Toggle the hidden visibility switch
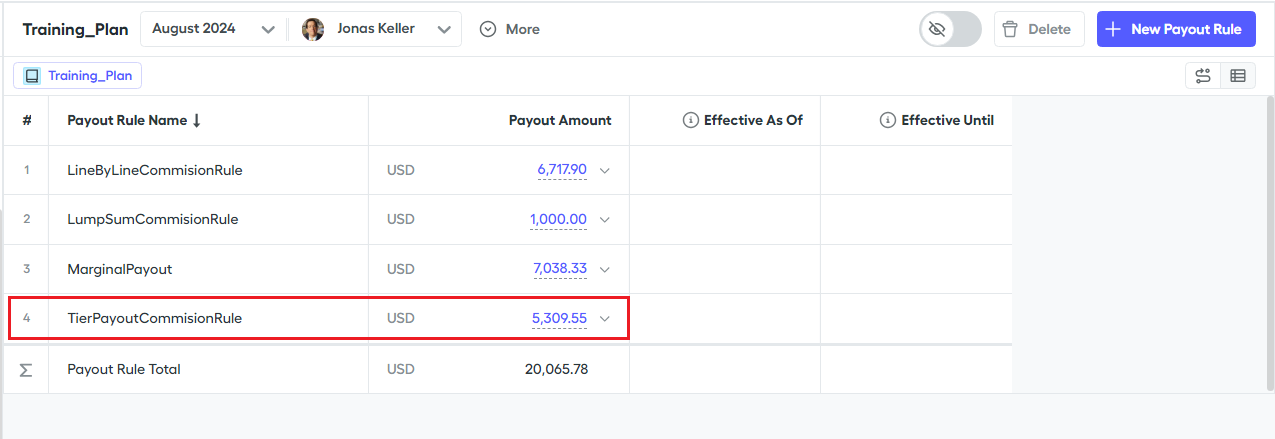1275x439 pixels. (950, 29)
